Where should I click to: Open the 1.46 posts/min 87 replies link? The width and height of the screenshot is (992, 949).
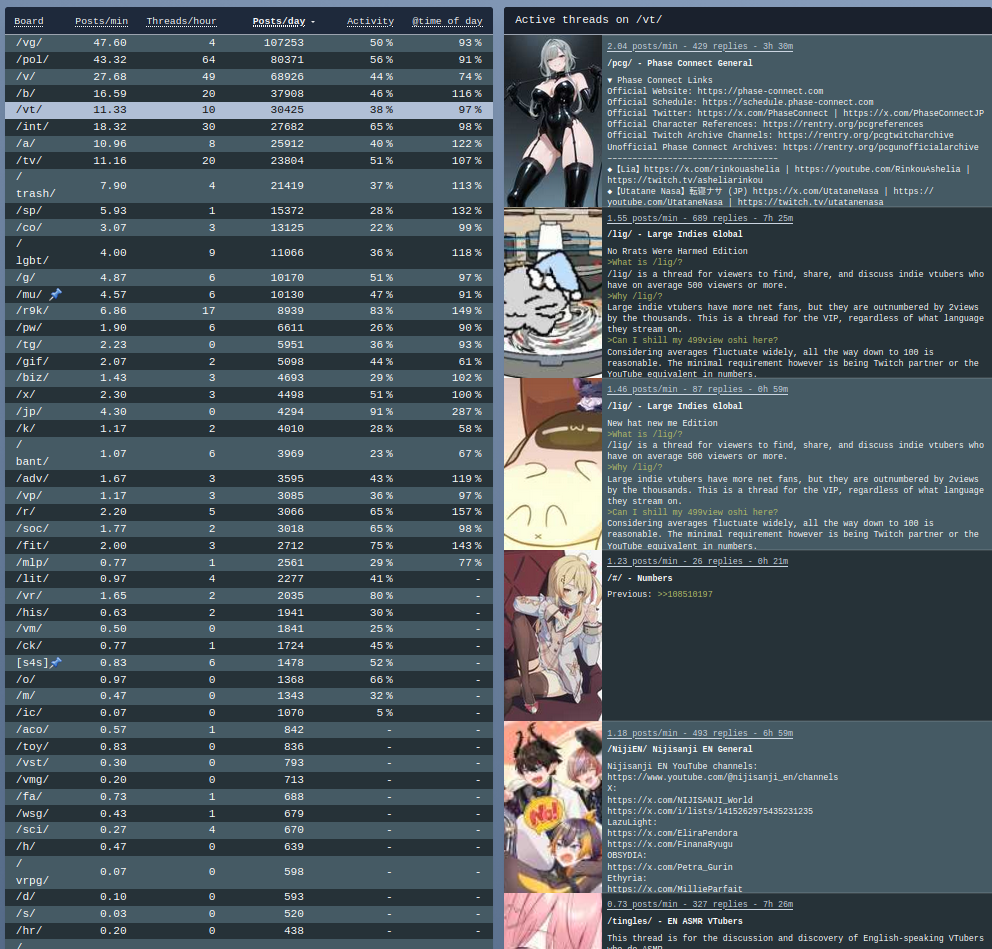pos(697,389)
